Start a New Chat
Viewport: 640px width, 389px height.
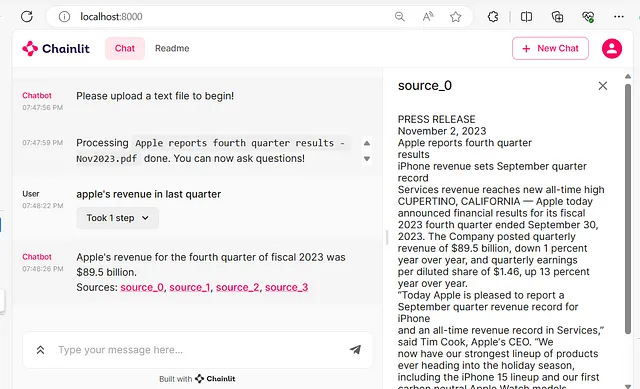click(550, 49)
